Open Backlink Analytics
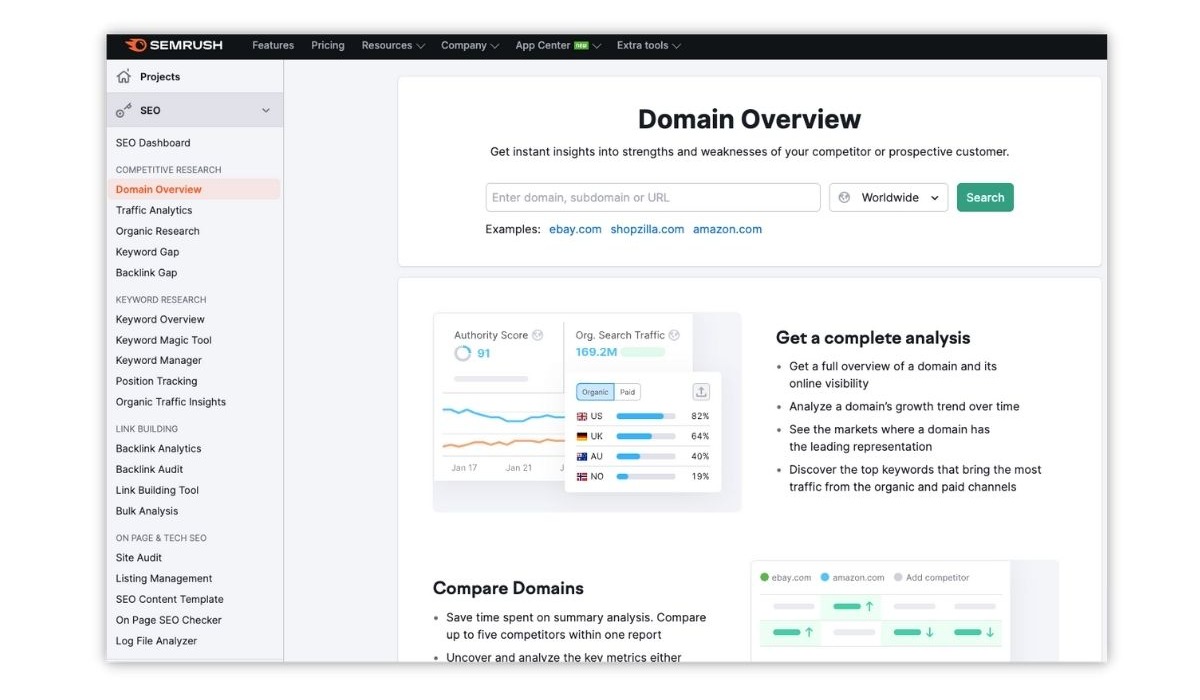The width and height of the screenshot is (1200, 700). (x=159, y=449)
